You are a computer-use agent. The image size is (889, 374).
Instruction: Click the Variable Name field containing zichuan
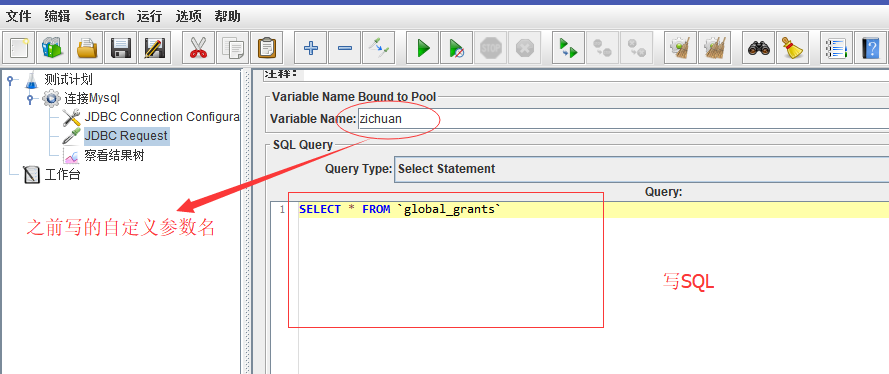point(623,120)
